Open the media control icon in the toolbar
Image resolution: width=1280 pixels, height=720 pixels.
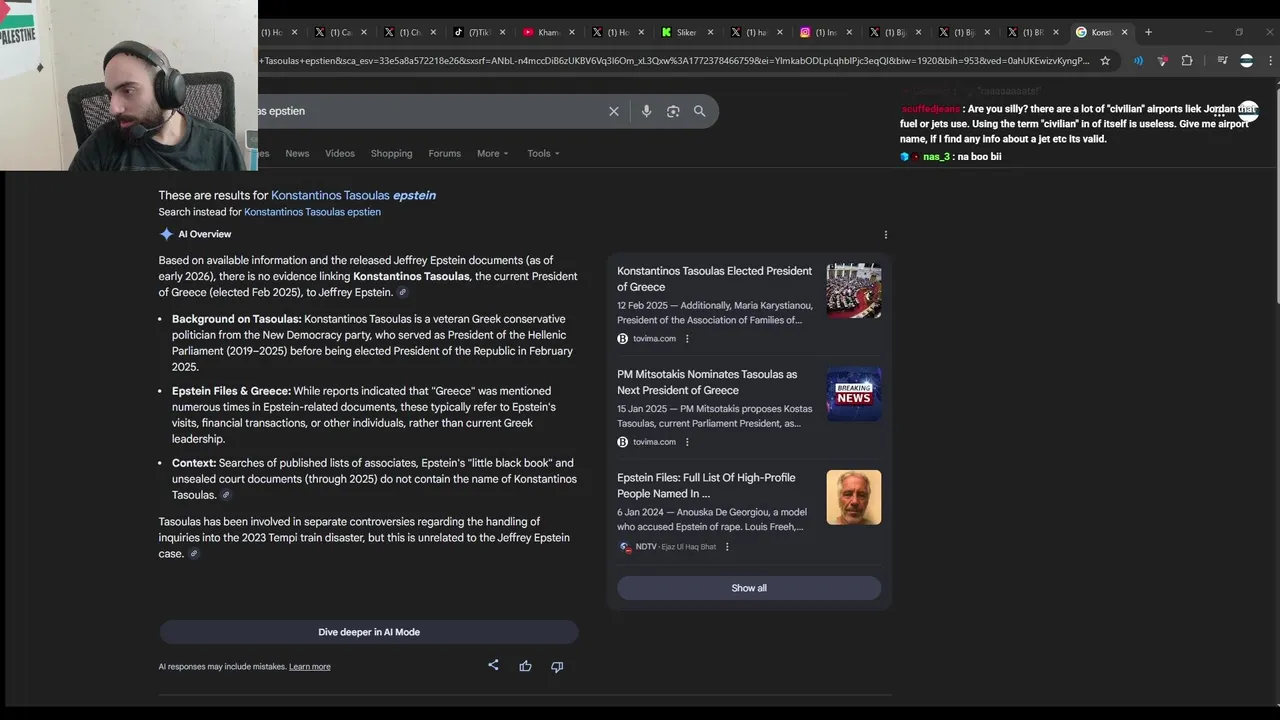coord(1222,61)
